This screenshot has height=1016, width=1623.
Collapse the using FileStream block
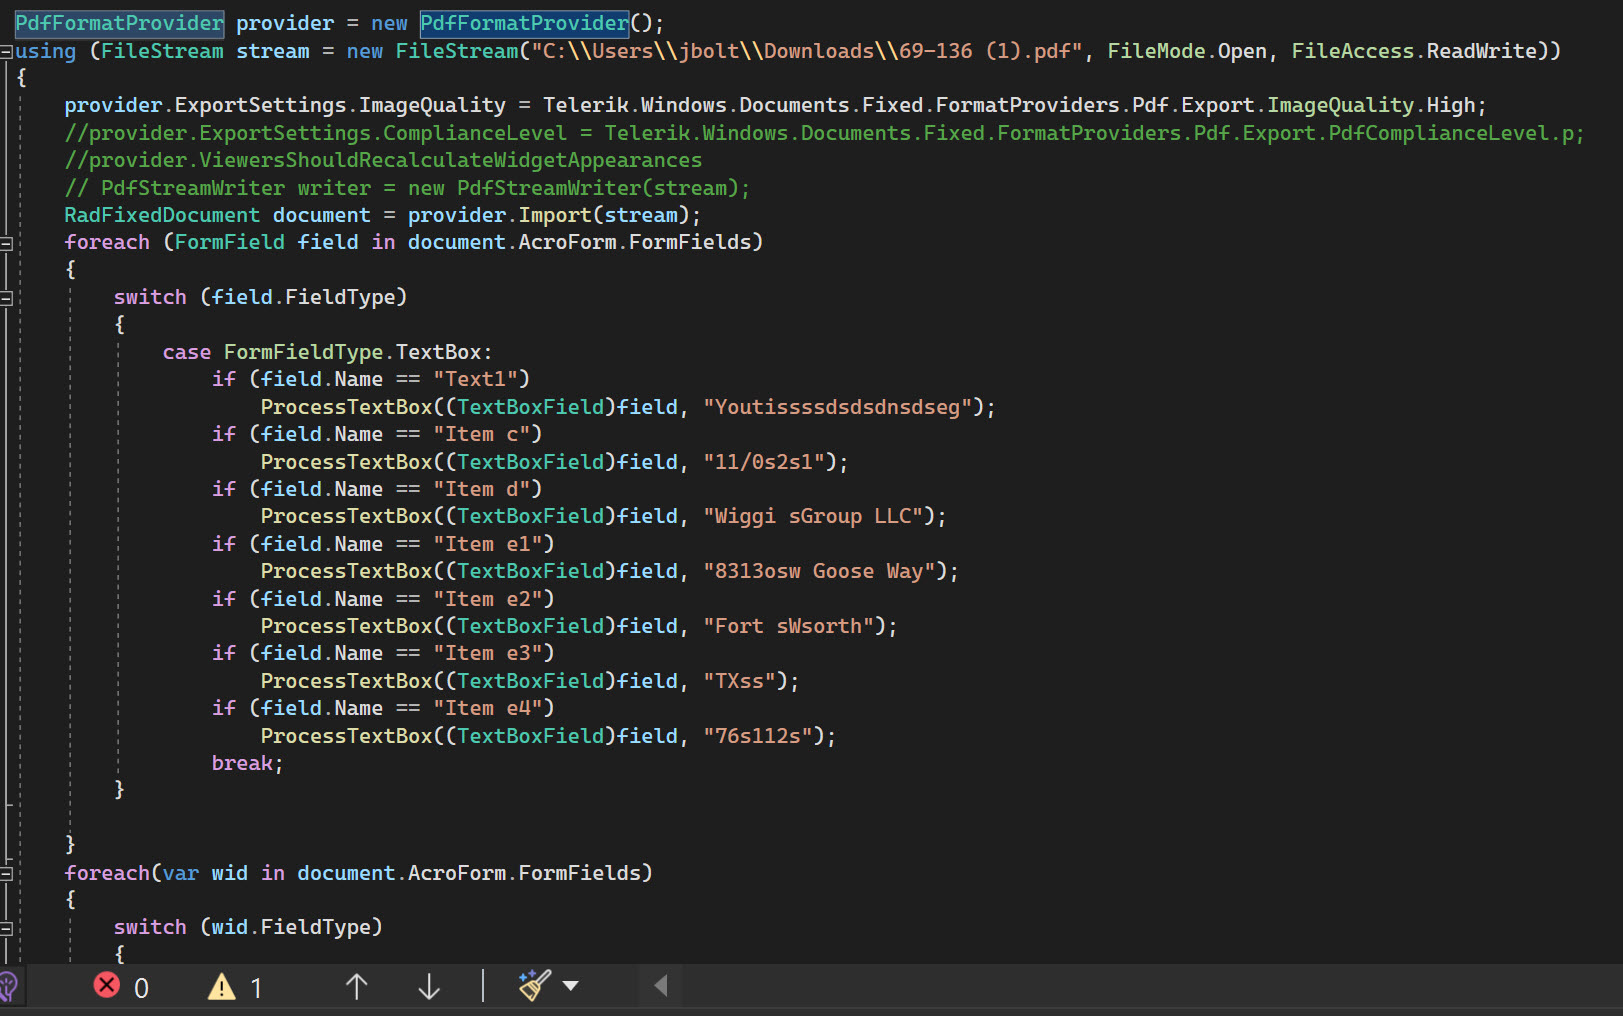[6, 52]
